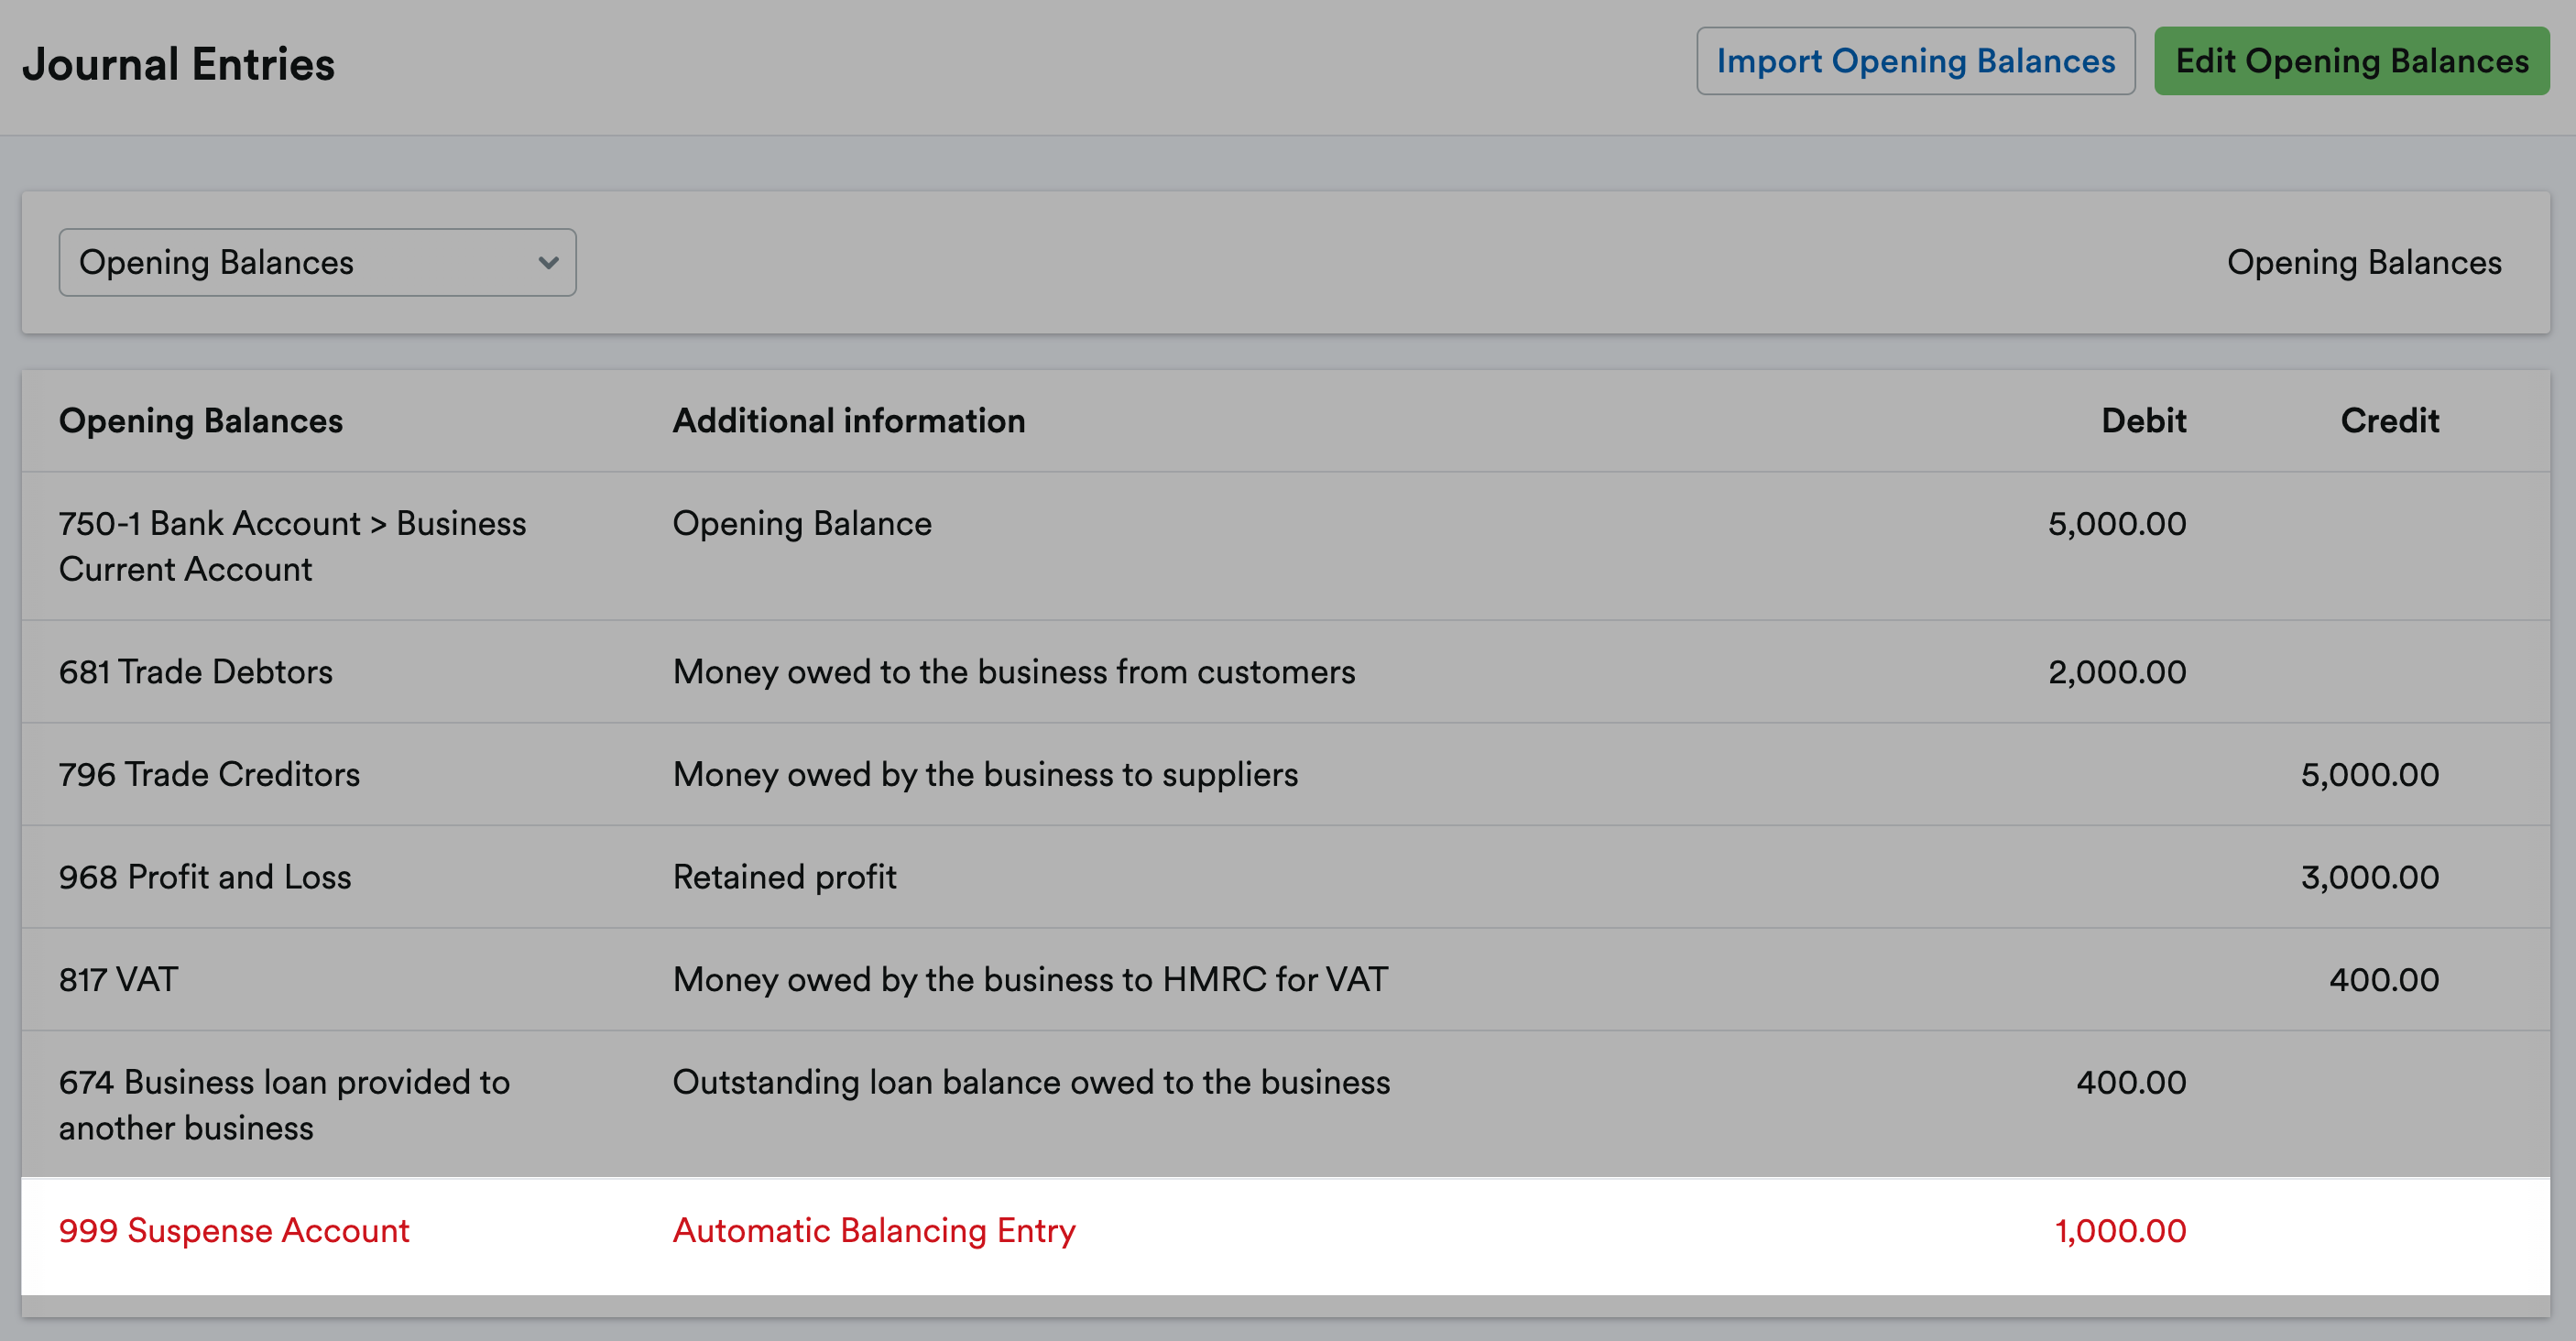
Task: Click the 5,000.00 debit amount for Bank Account
Action: pos(2115,523)
